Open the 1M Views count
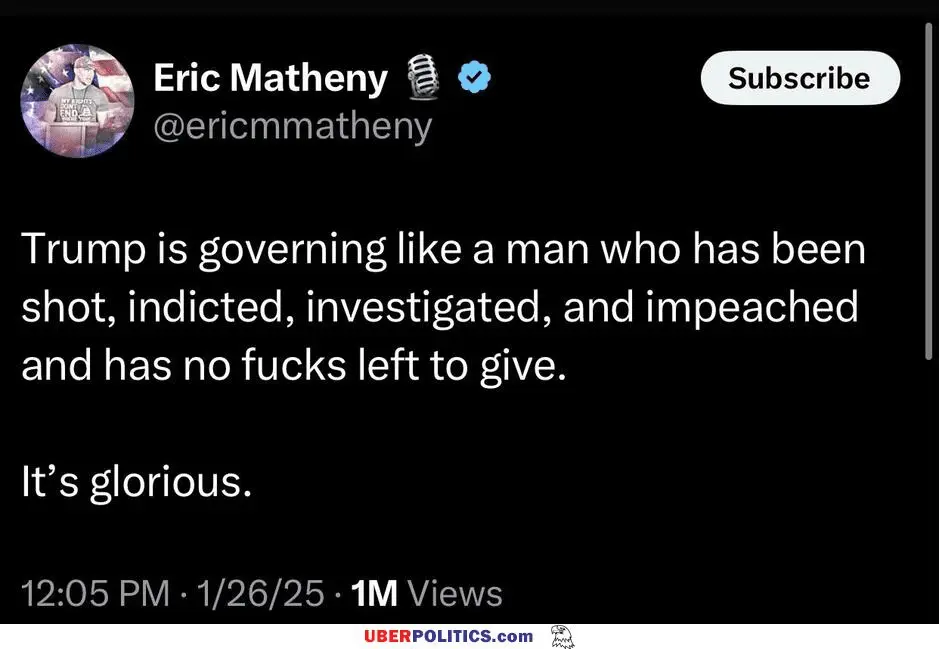The image size is (940, 649). [428, 594]
